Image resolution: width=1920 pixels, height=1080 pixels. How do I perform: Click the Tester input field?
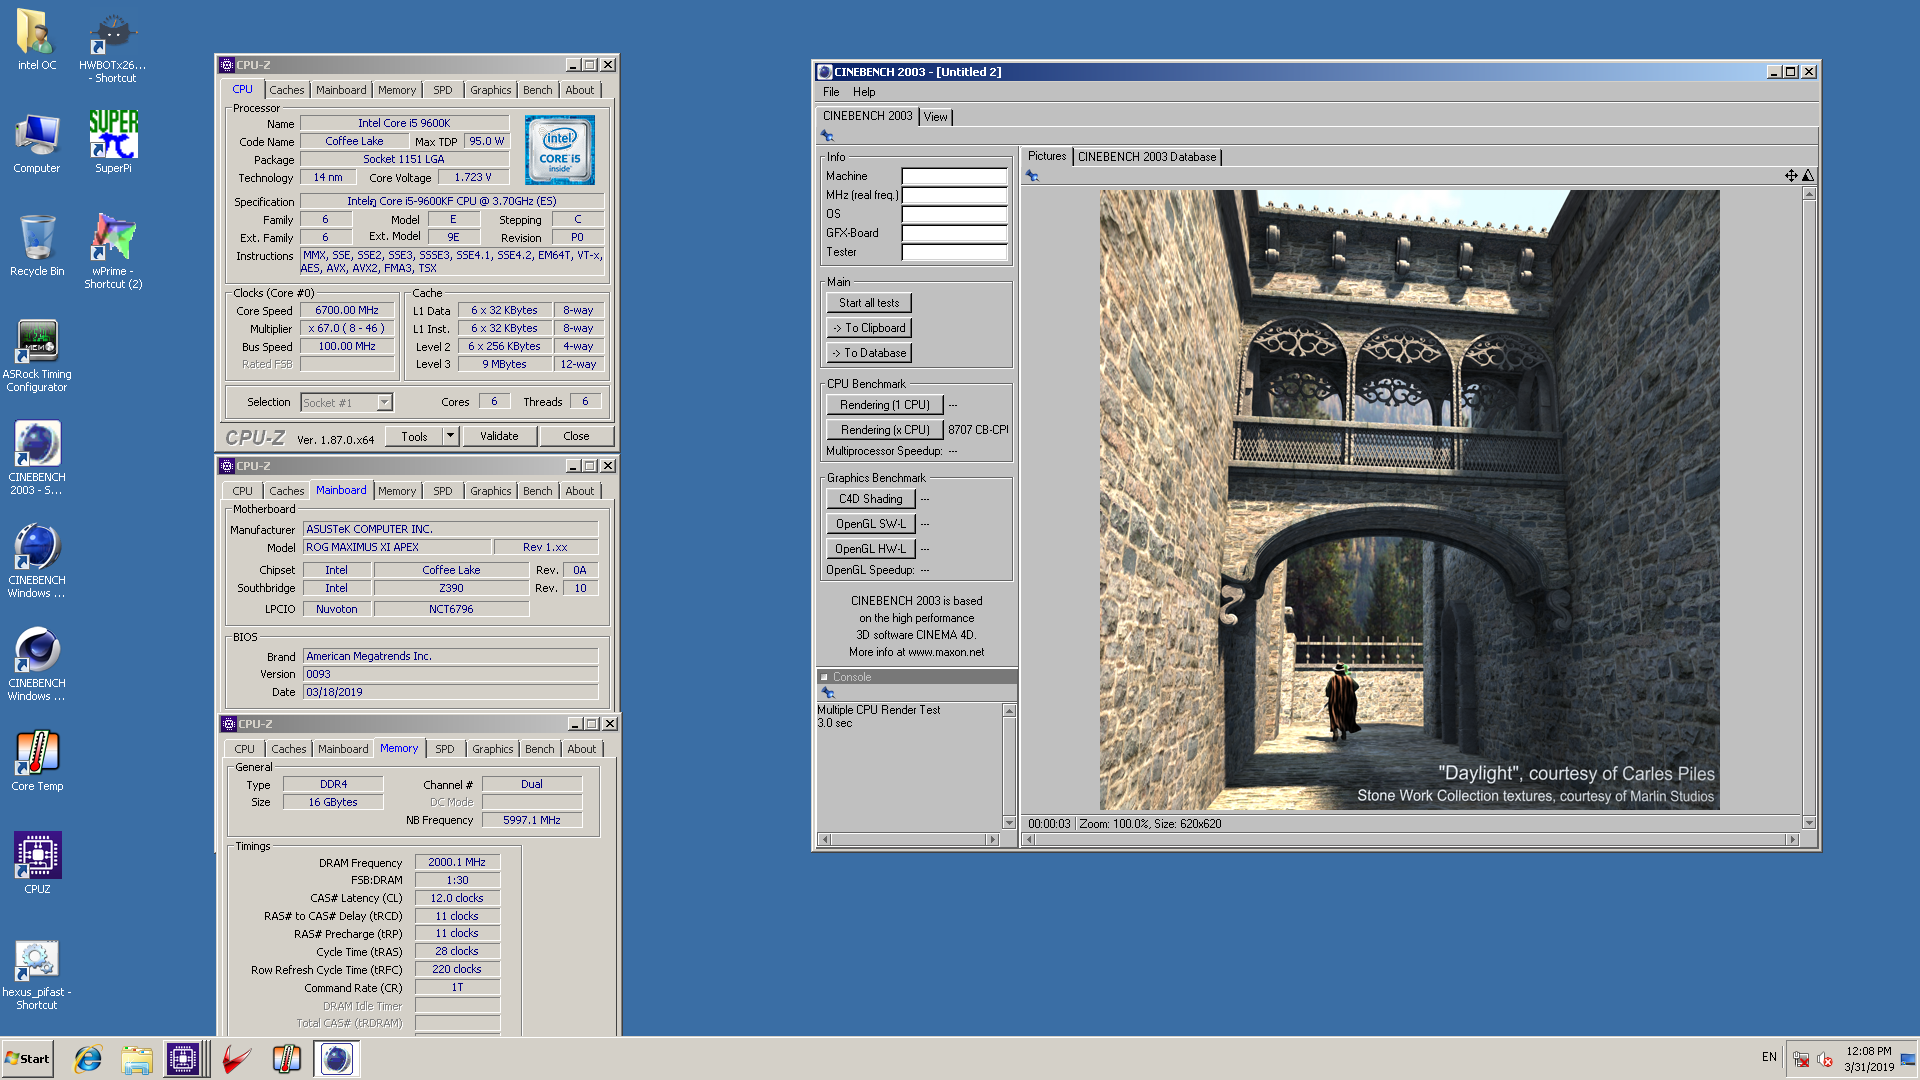point(955,252)
